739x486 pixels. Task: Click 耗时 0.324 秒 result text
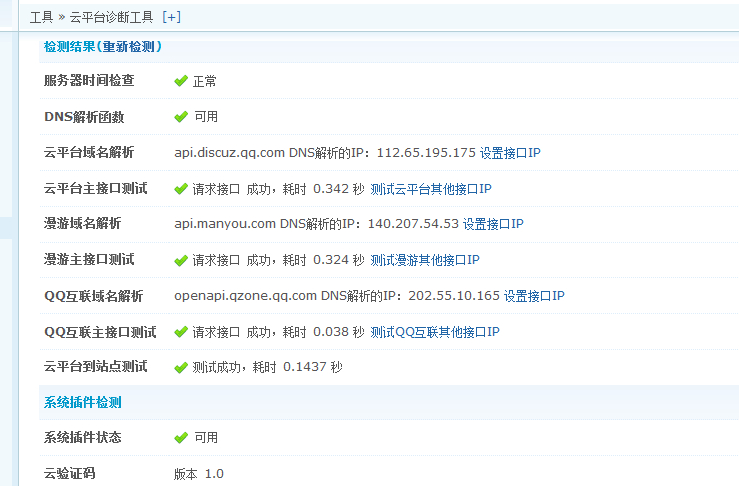(323, 260)
